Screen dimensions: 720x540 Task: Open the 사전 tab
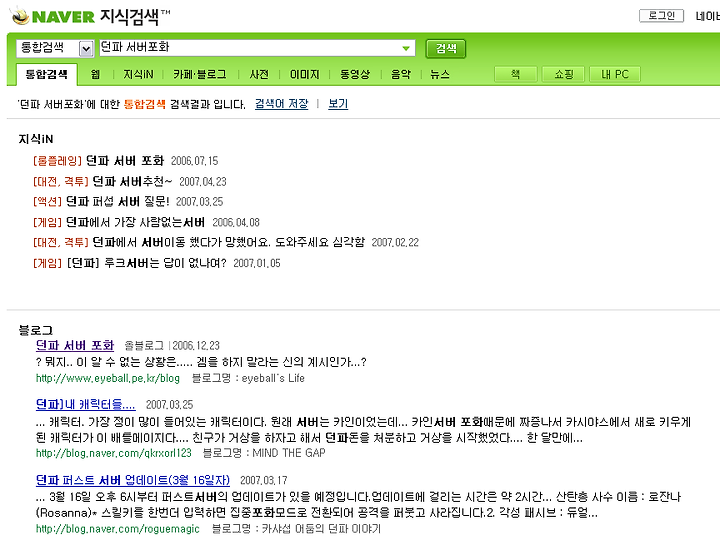[x=259, y=74]
